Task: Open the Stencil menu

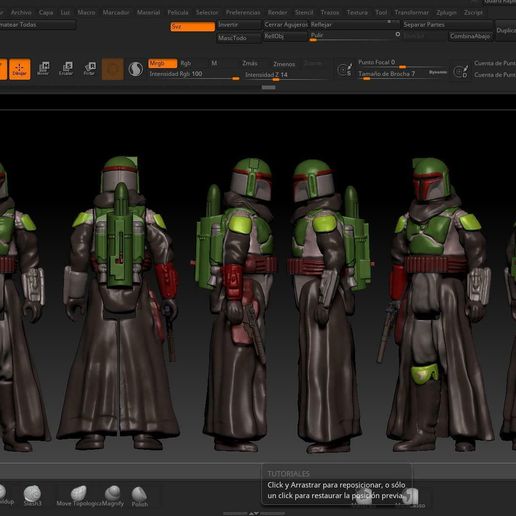Action: pos(304,13)
